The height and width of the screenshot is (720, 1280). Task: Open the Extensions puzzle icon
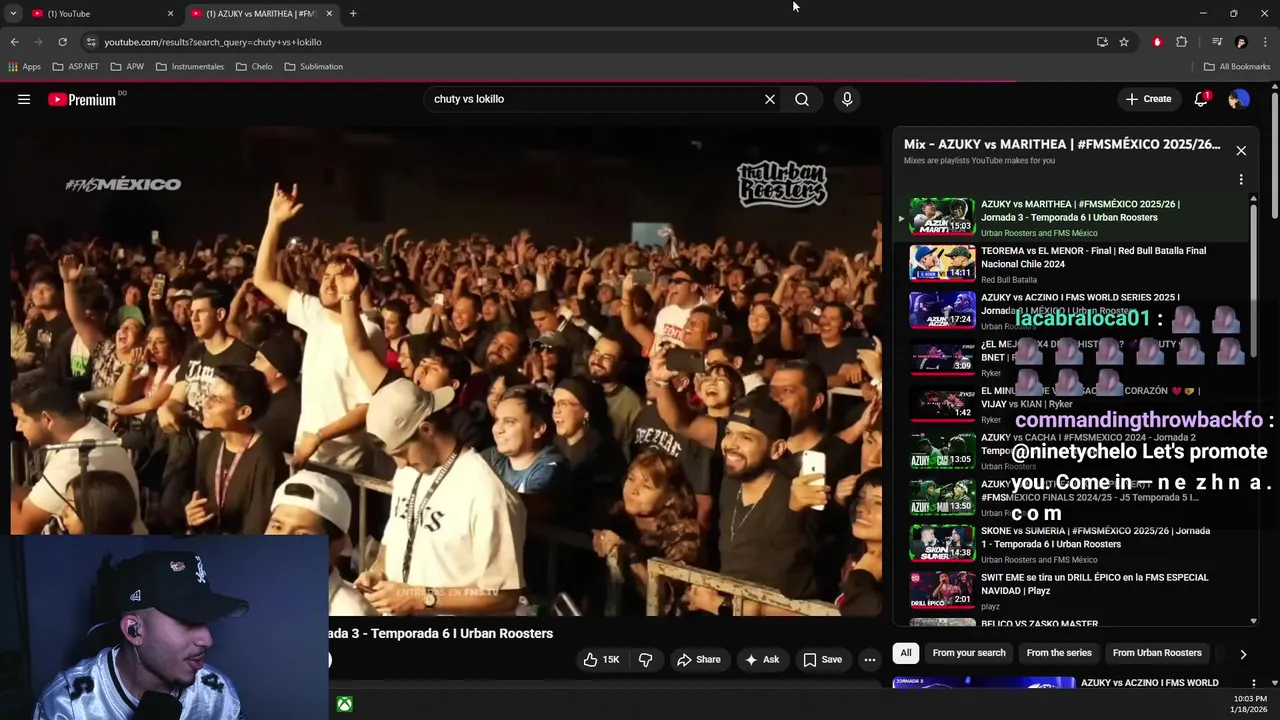(x=1182, y=42)
